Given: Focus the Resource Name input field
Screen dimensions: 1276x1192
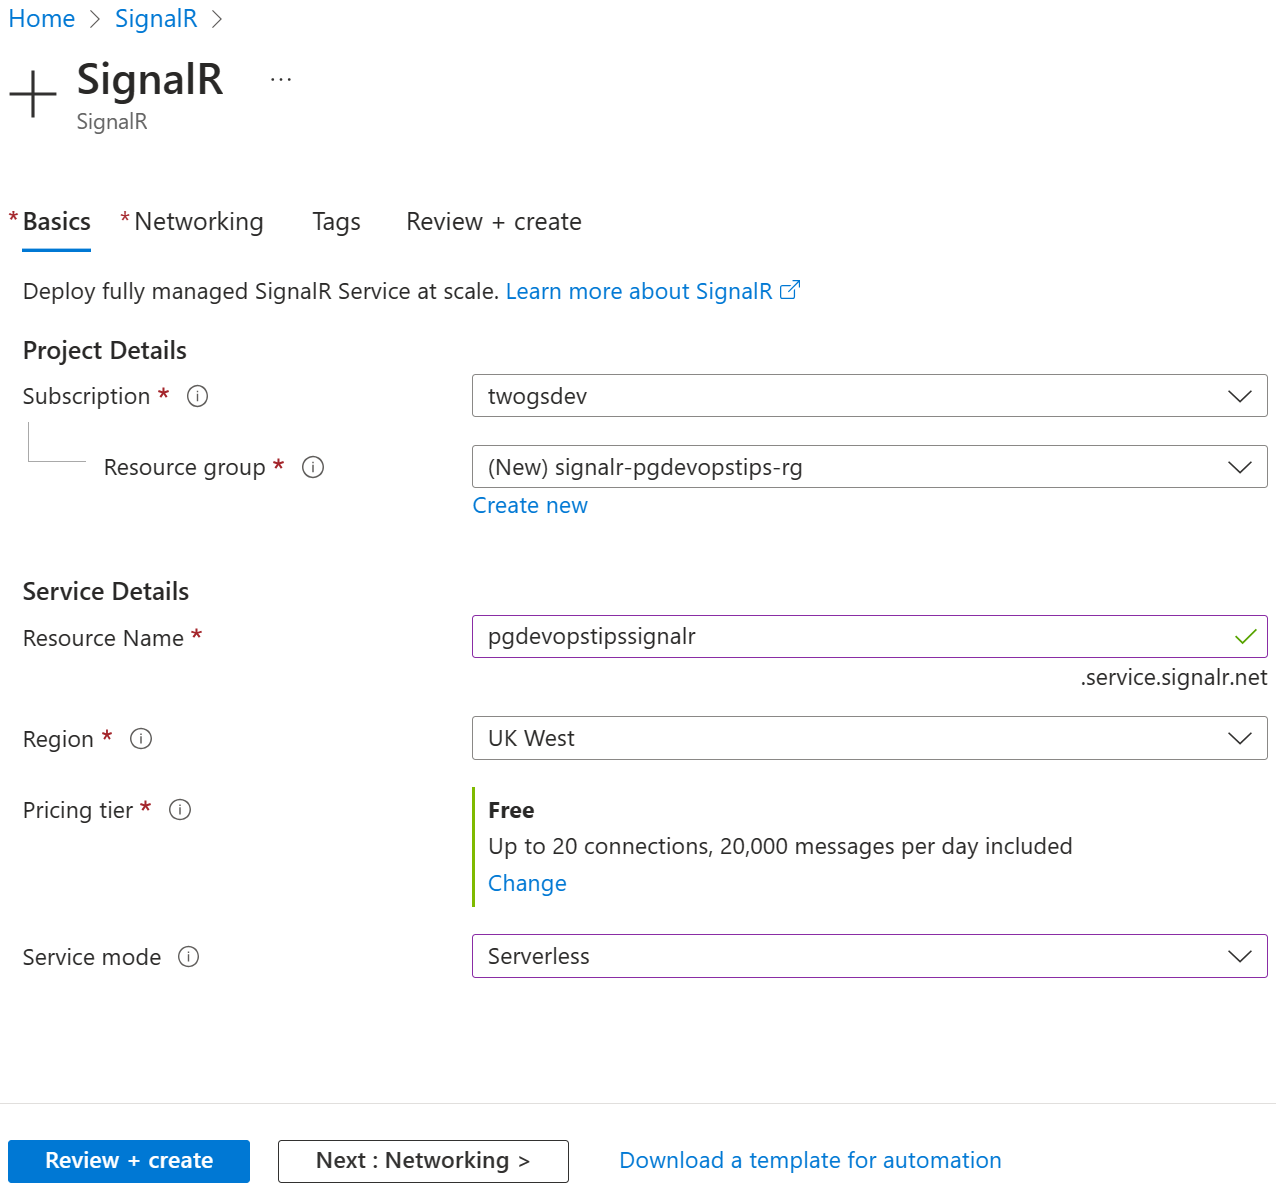Looking at the screenshot, I should [x=869, y=637].
